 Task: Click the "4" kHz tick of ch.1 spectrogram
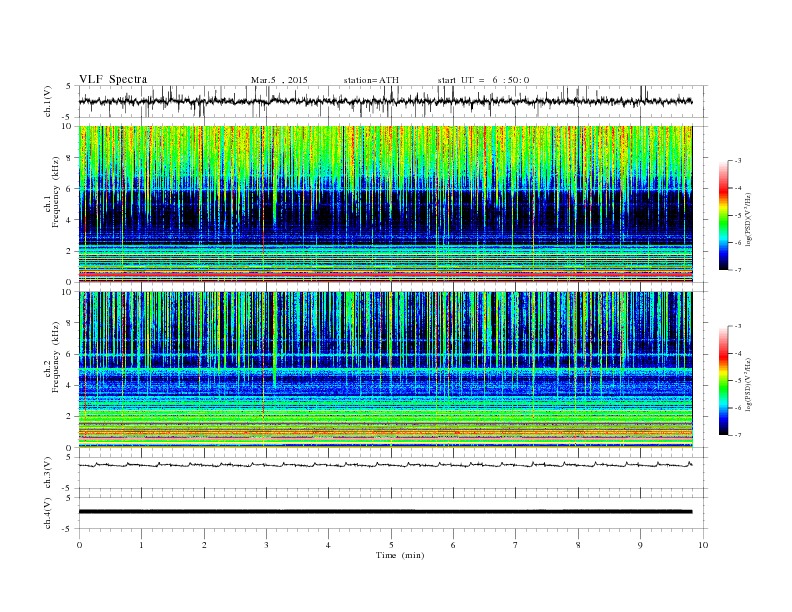pyautogui.click(x=69, y=220)
